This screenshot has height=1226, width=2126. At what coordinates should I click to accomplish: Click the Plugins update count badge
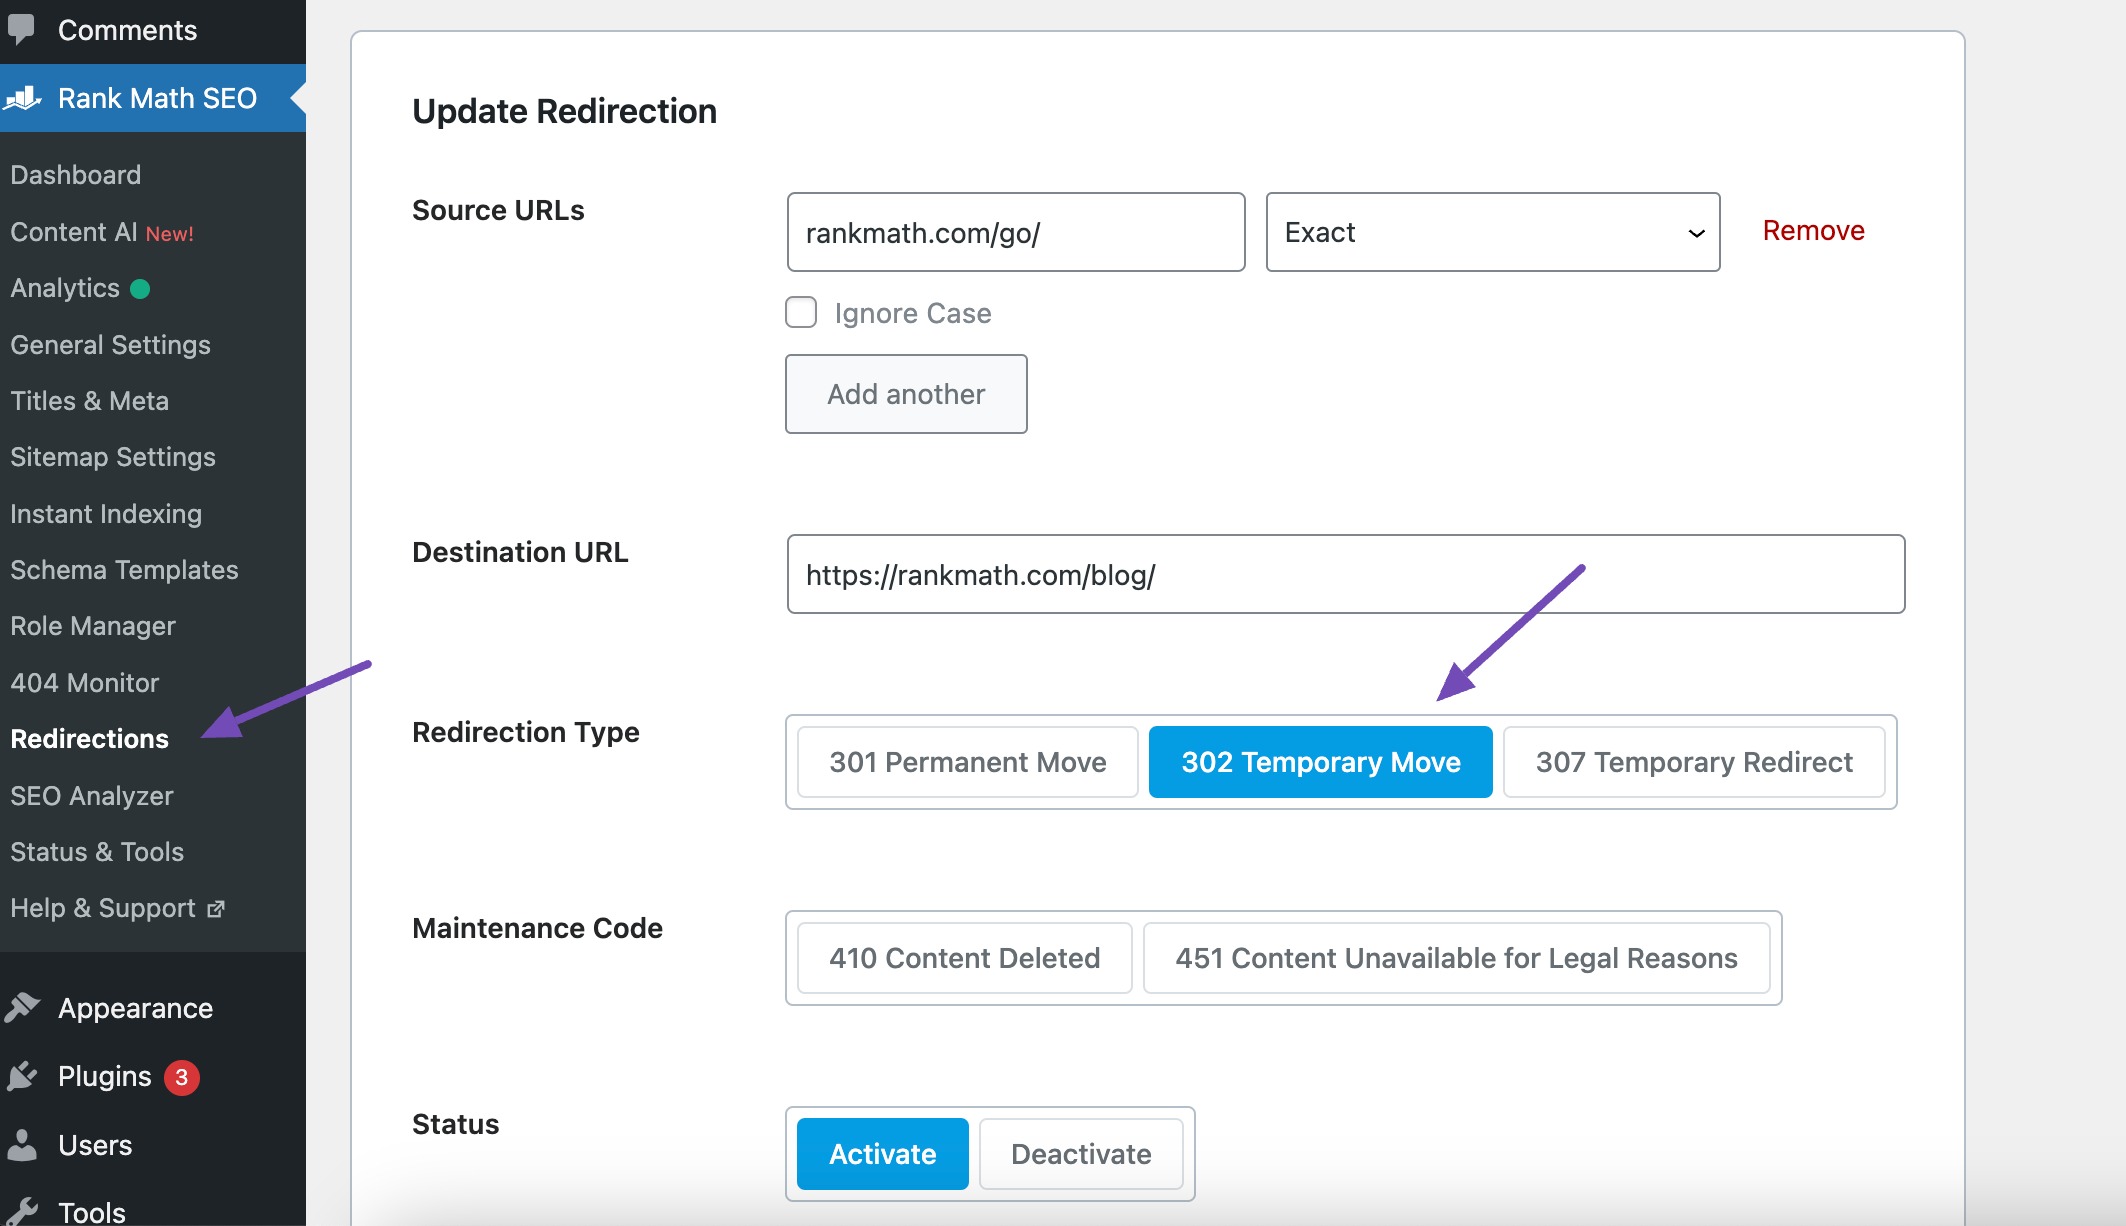[x=182, y=1077]
